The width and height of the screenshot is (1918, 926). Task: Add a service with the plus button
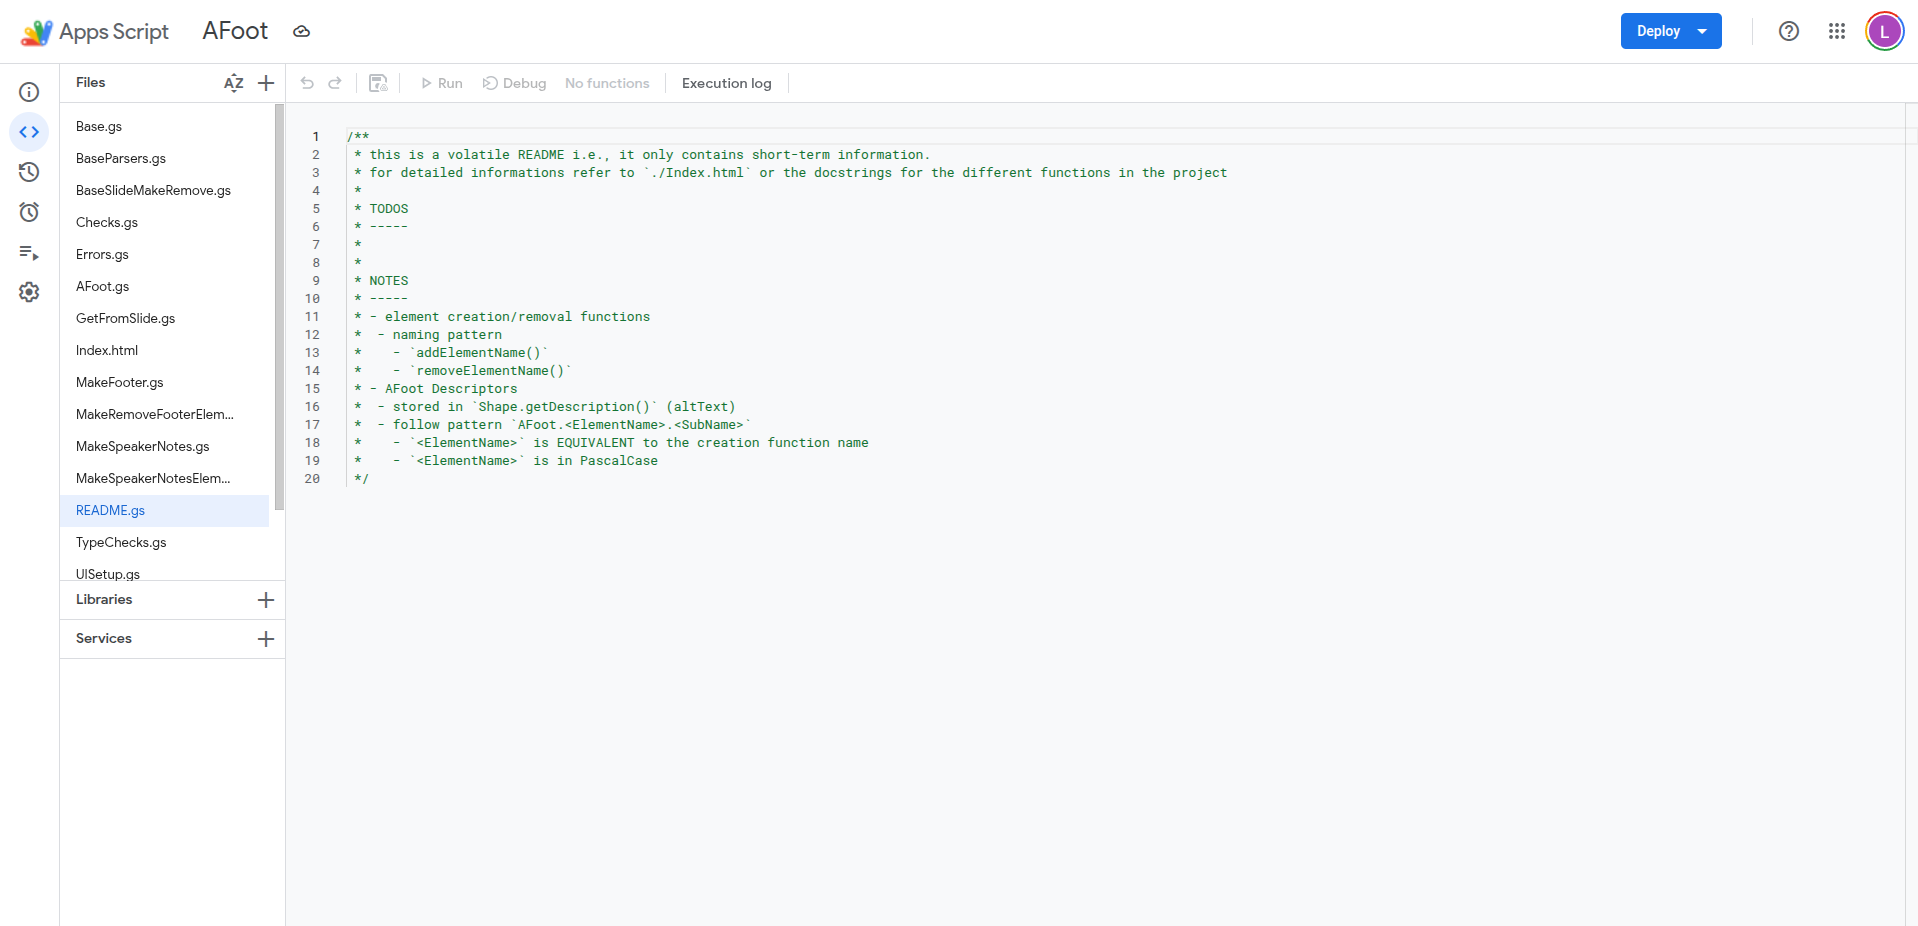click(266, 639)
